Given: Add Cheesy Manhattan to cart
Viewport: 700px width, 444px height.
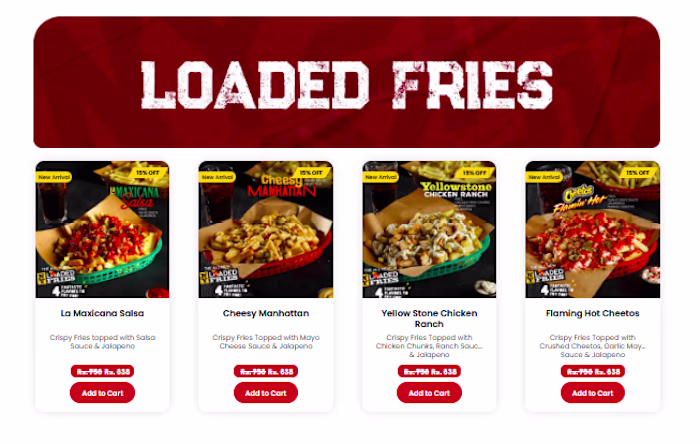Looking at the screenshot, I should [x=266, y=393].
